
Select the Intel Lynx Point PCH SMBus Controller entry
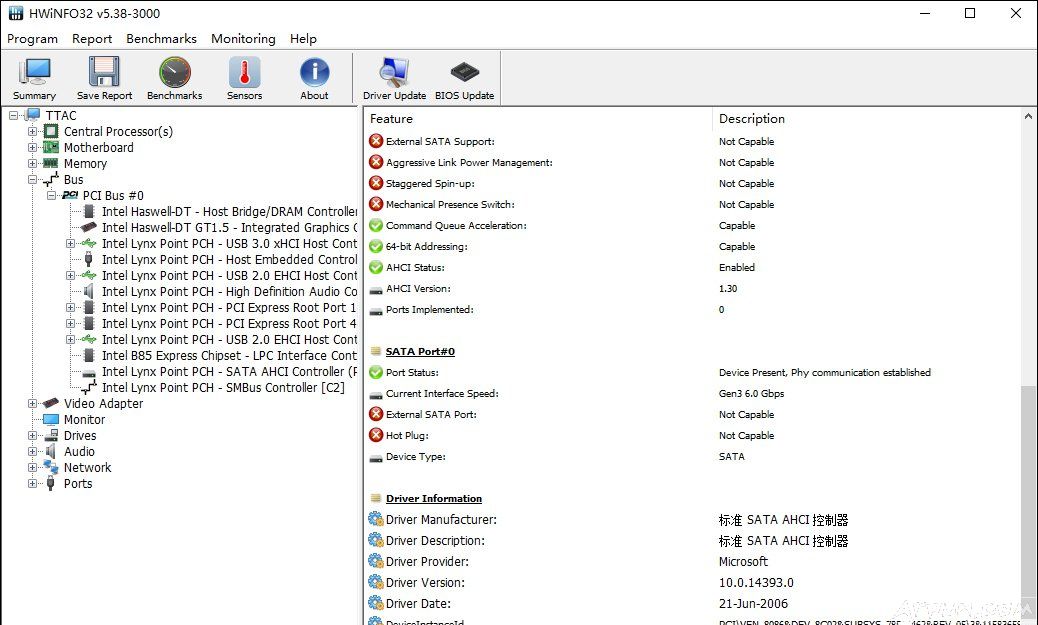(x=220, y=387)
